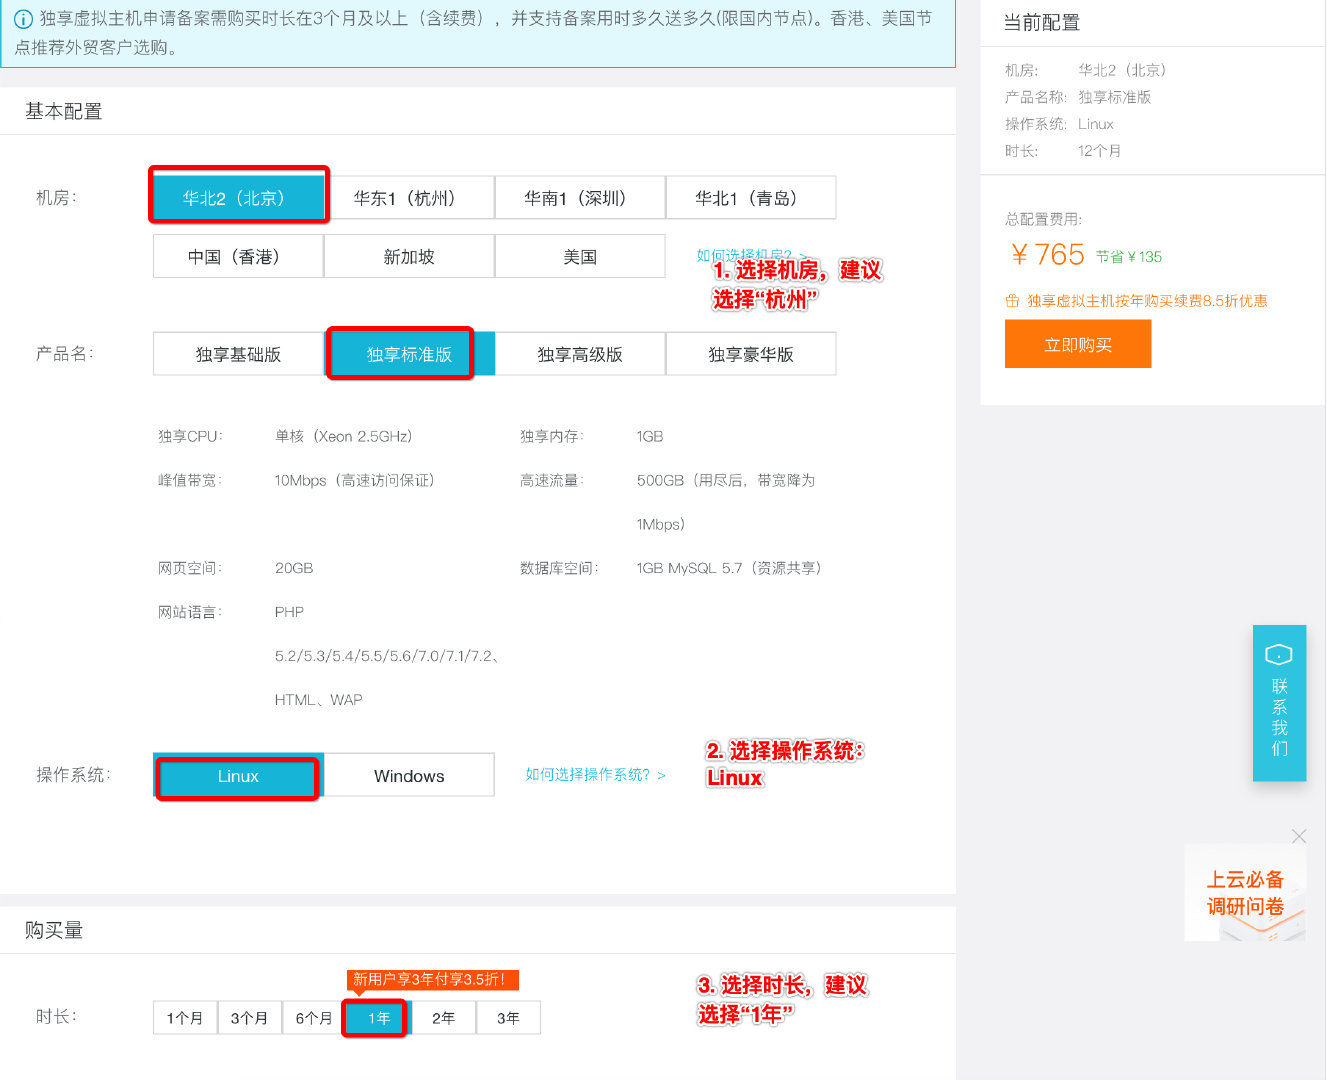This screenshot has width=1327, height=1080.
Task: Click the hexagon logo inside the contact tab
Action: pos(1279,655)
